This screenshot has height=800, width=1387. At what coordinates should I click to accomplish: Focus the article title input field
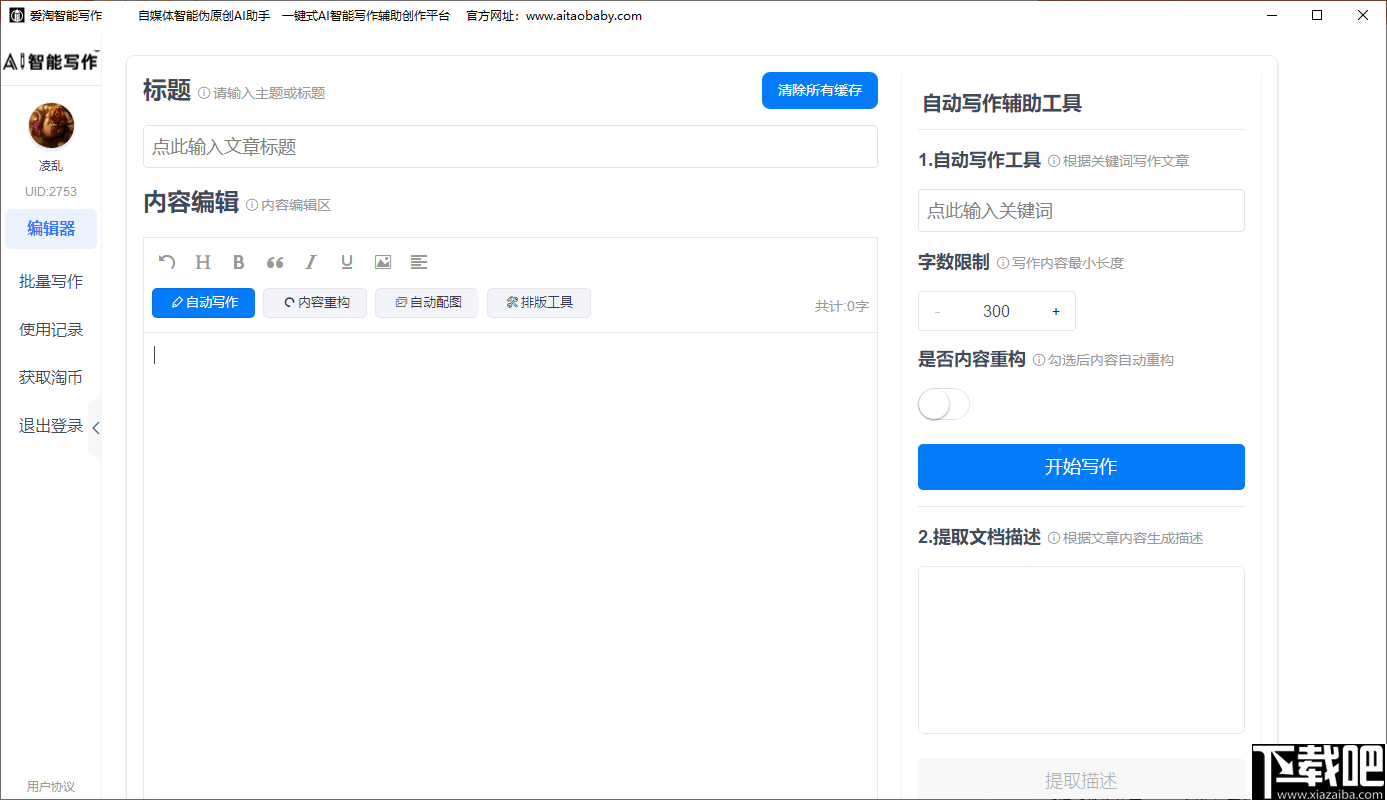click(510, 147)
